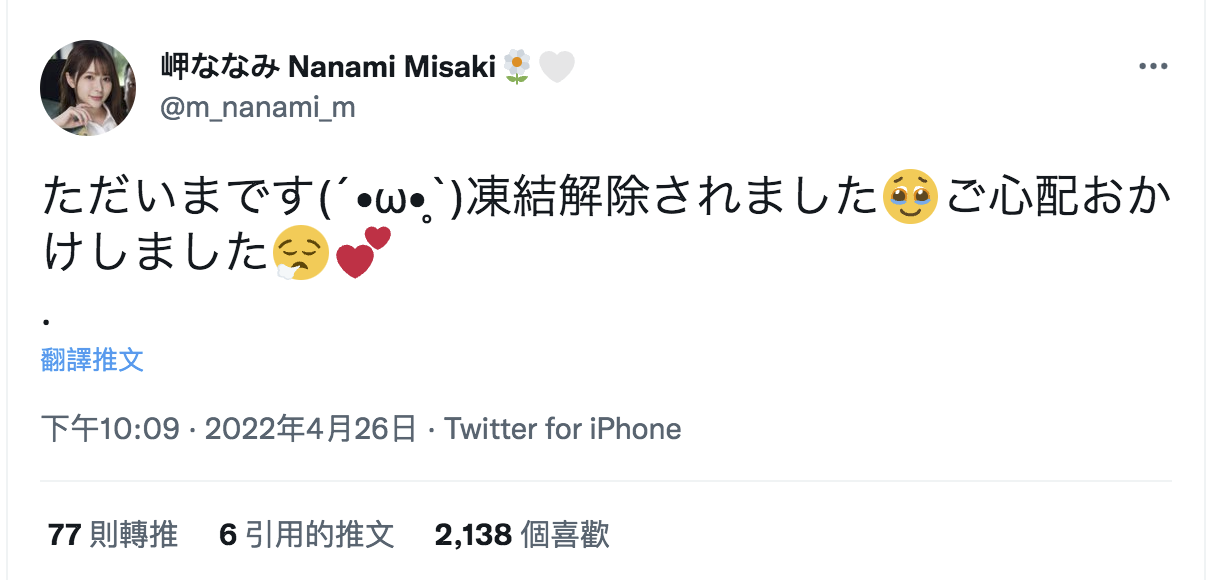Image resolution: width=1208 pixels, height=580 pixels.
Task: View the 77 則轉推 retweets list
Action: click(113, 535)
